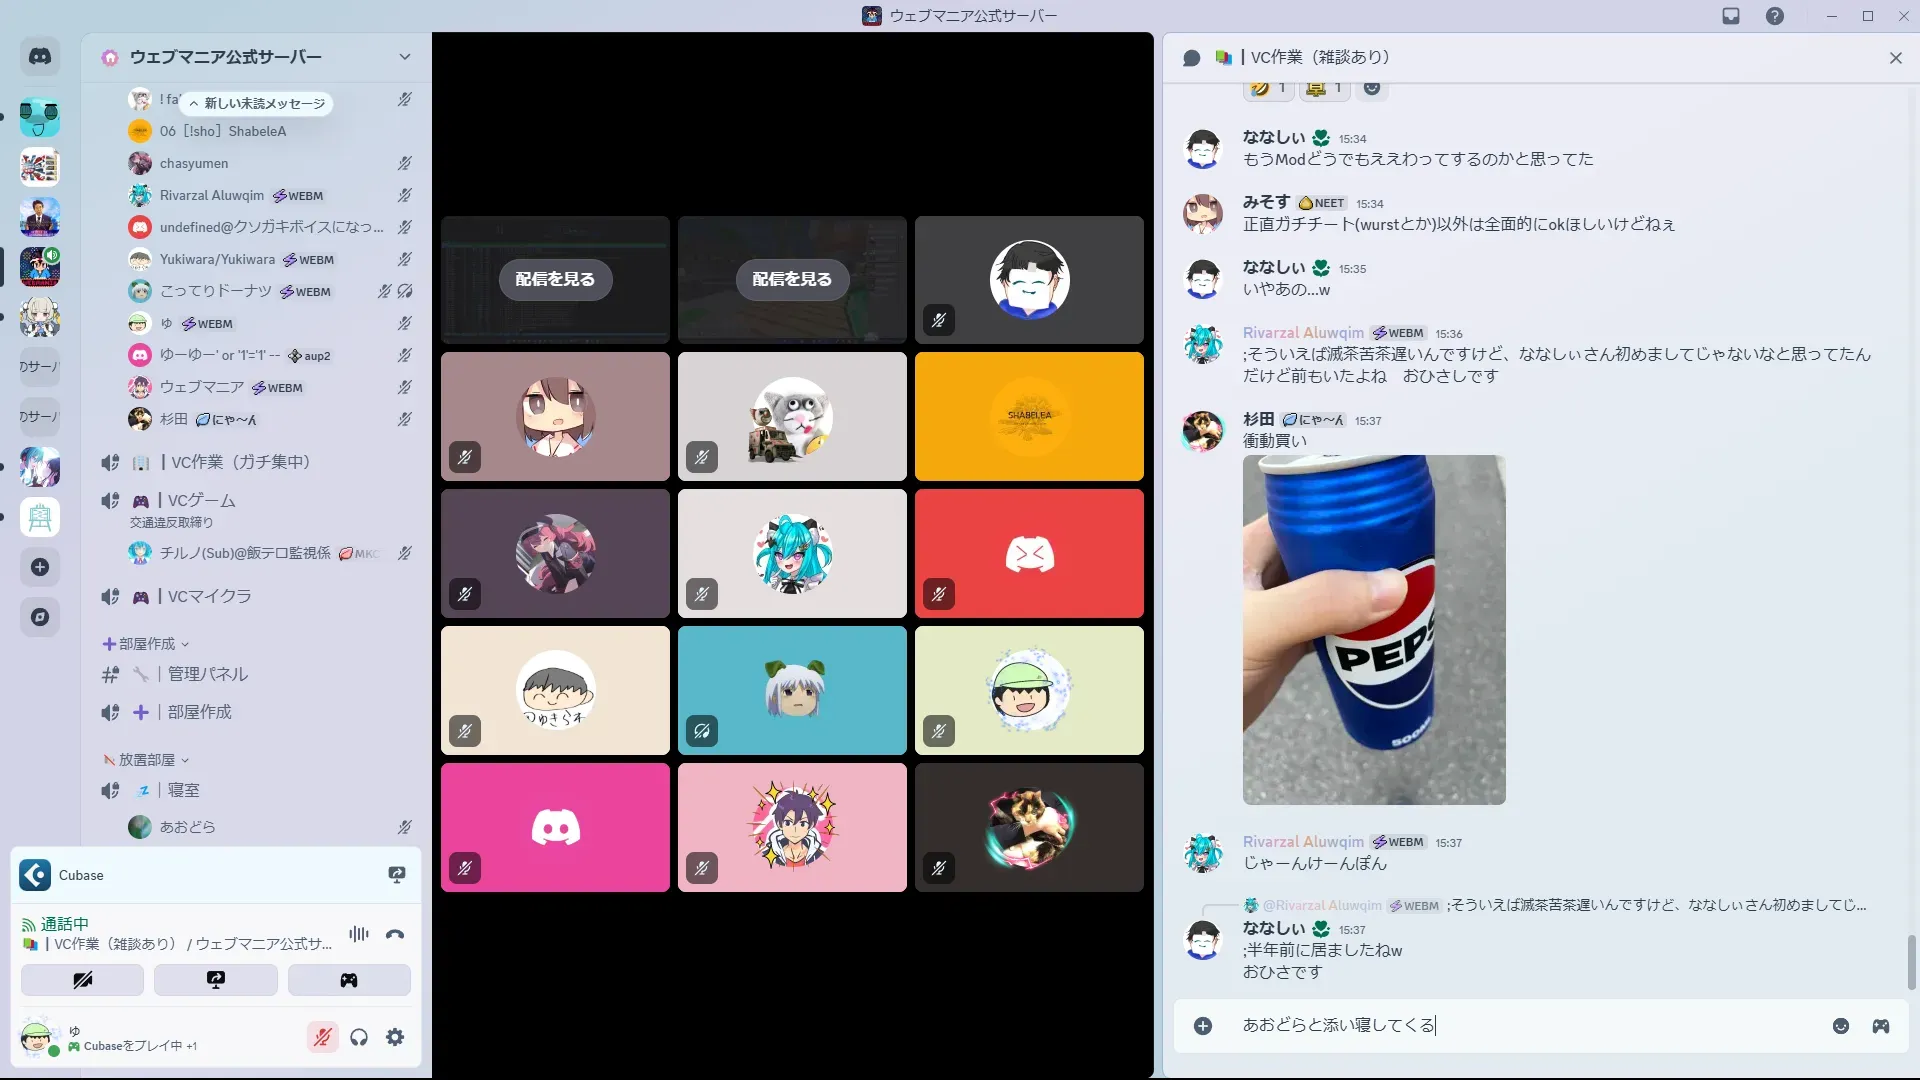Click the first 配信を見る watch stream button
1920x1080 pixels.
[x=555, y=279]
